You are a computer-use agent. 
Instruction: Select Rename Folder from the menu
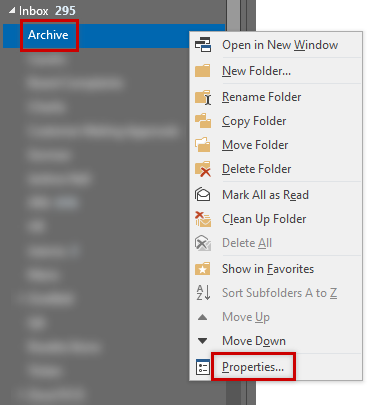point(262,97)
